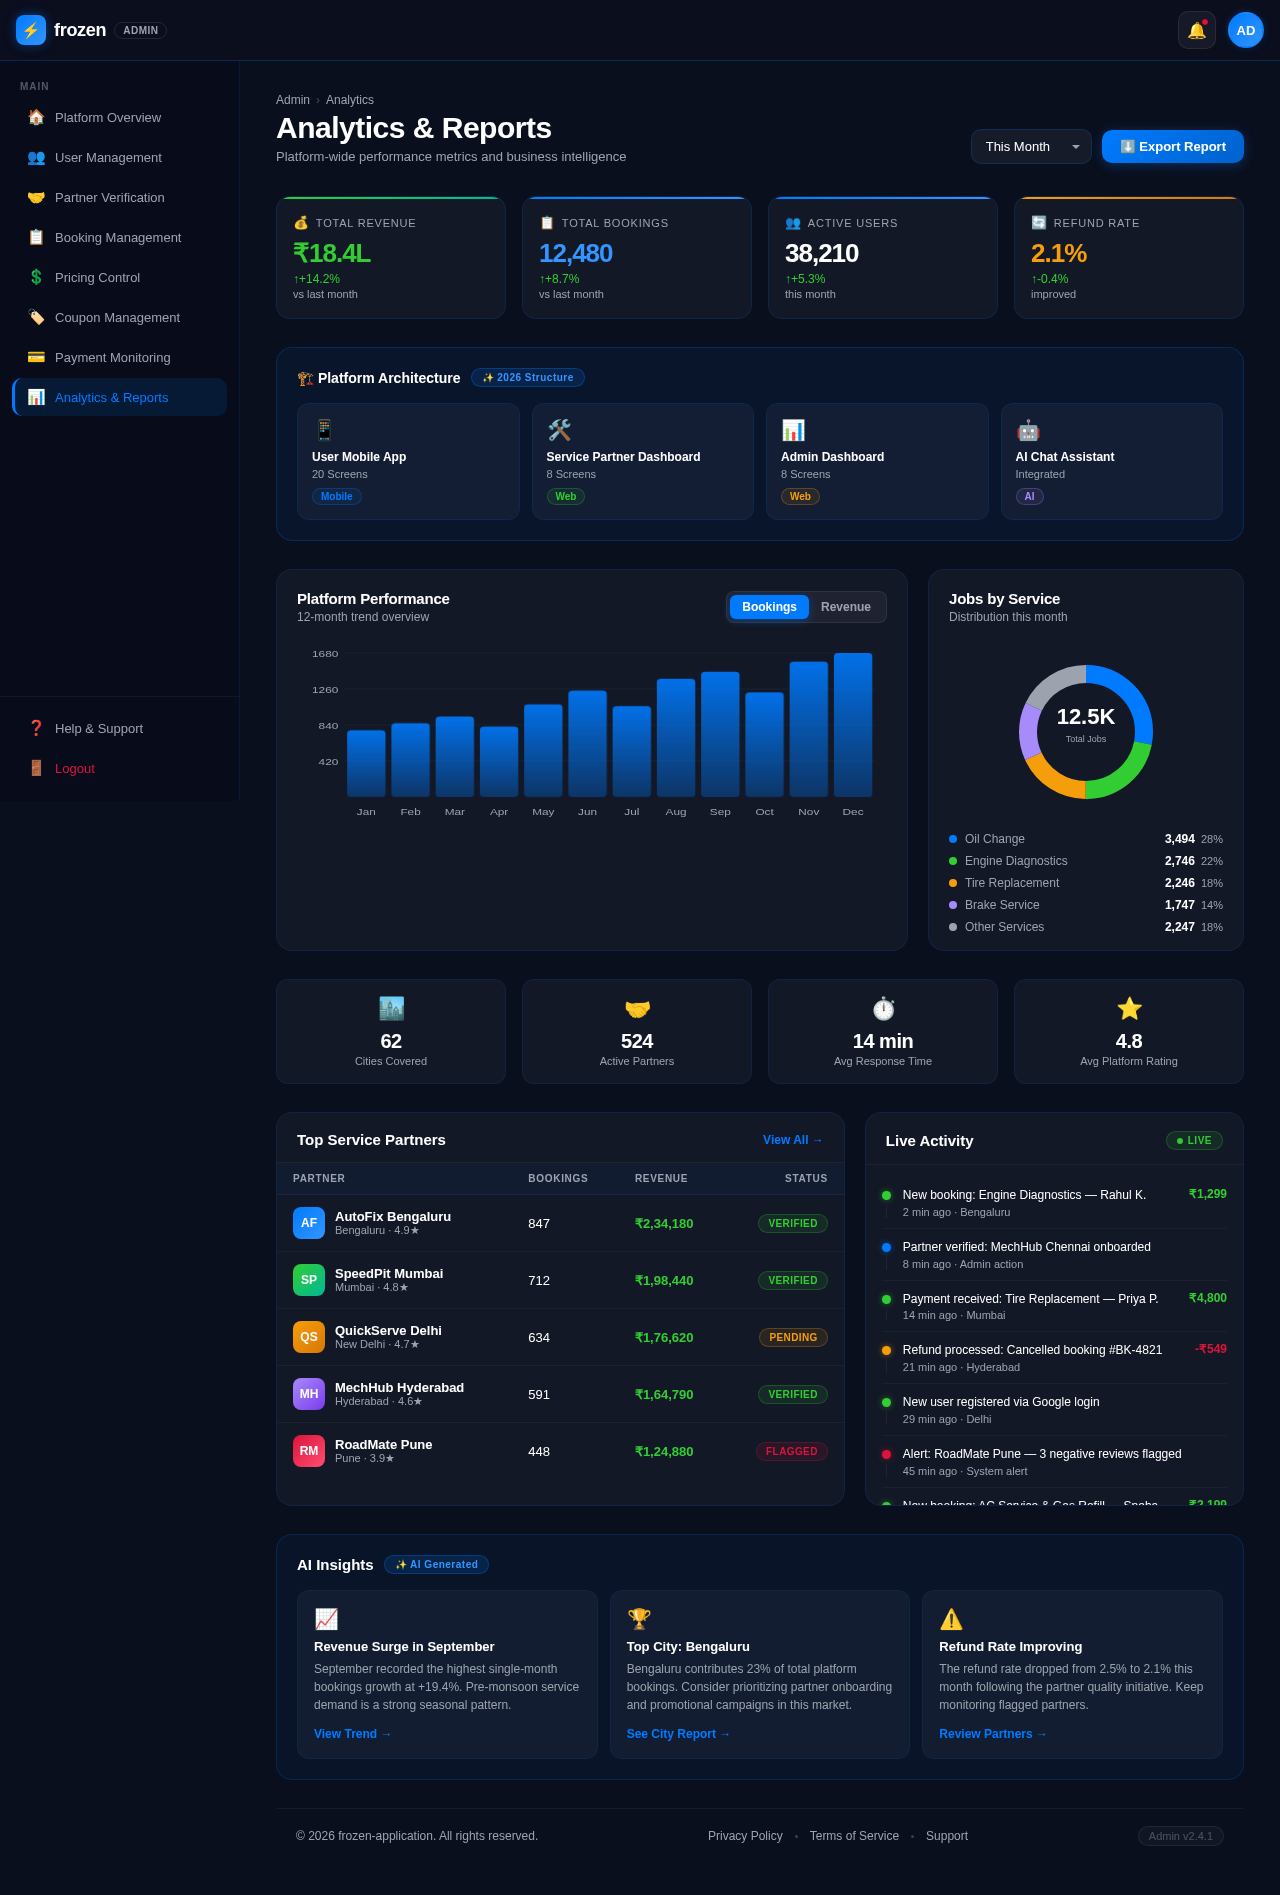Image resolution: width=1280 pixels, height=1895 pixels.
Task: Navigate to Booking Management
Action: [x=119, y=237]
